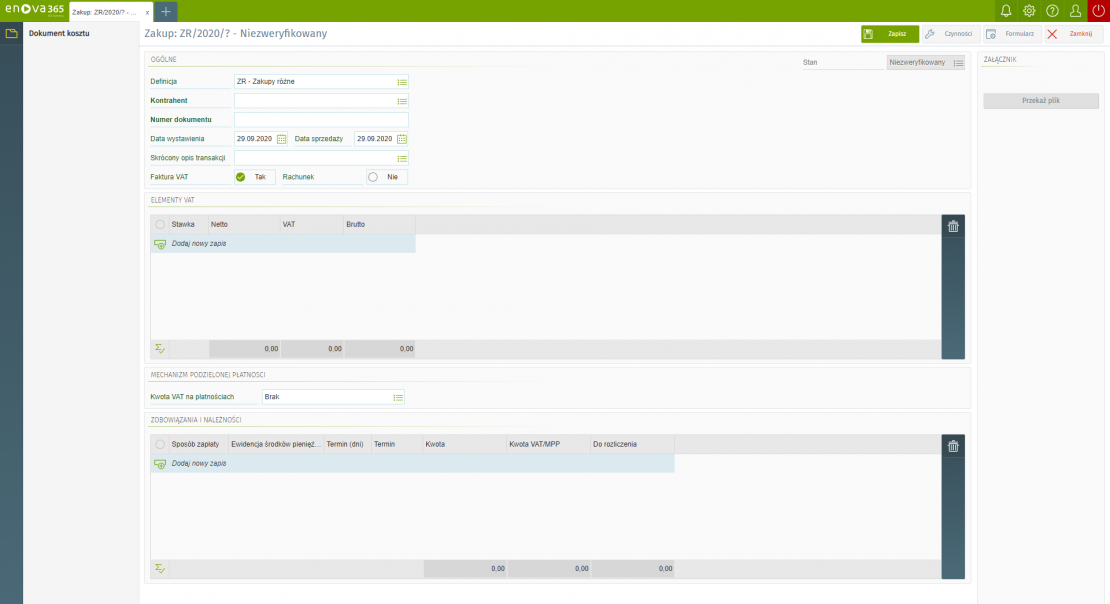1110x604 pixels.
Task: Click the notifications bell icon
Action: coord(1006,11)
